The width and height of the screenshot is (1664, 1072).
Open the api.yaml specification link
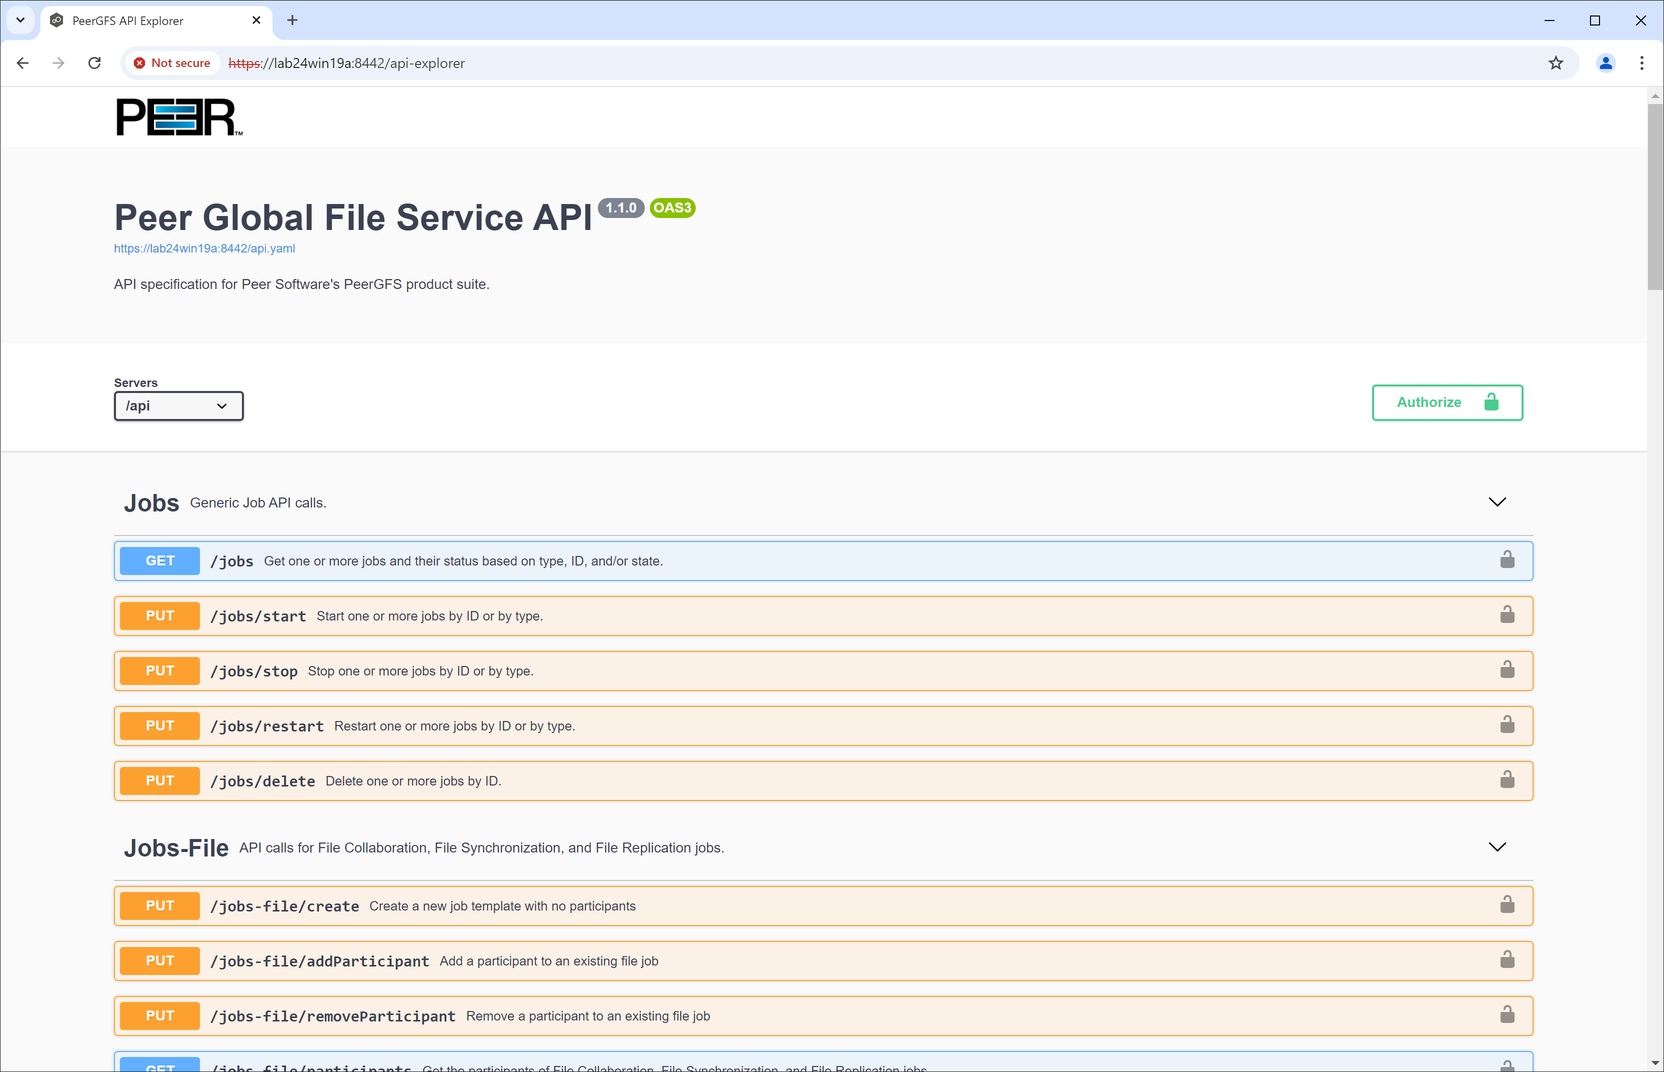[x=204, y=248]
